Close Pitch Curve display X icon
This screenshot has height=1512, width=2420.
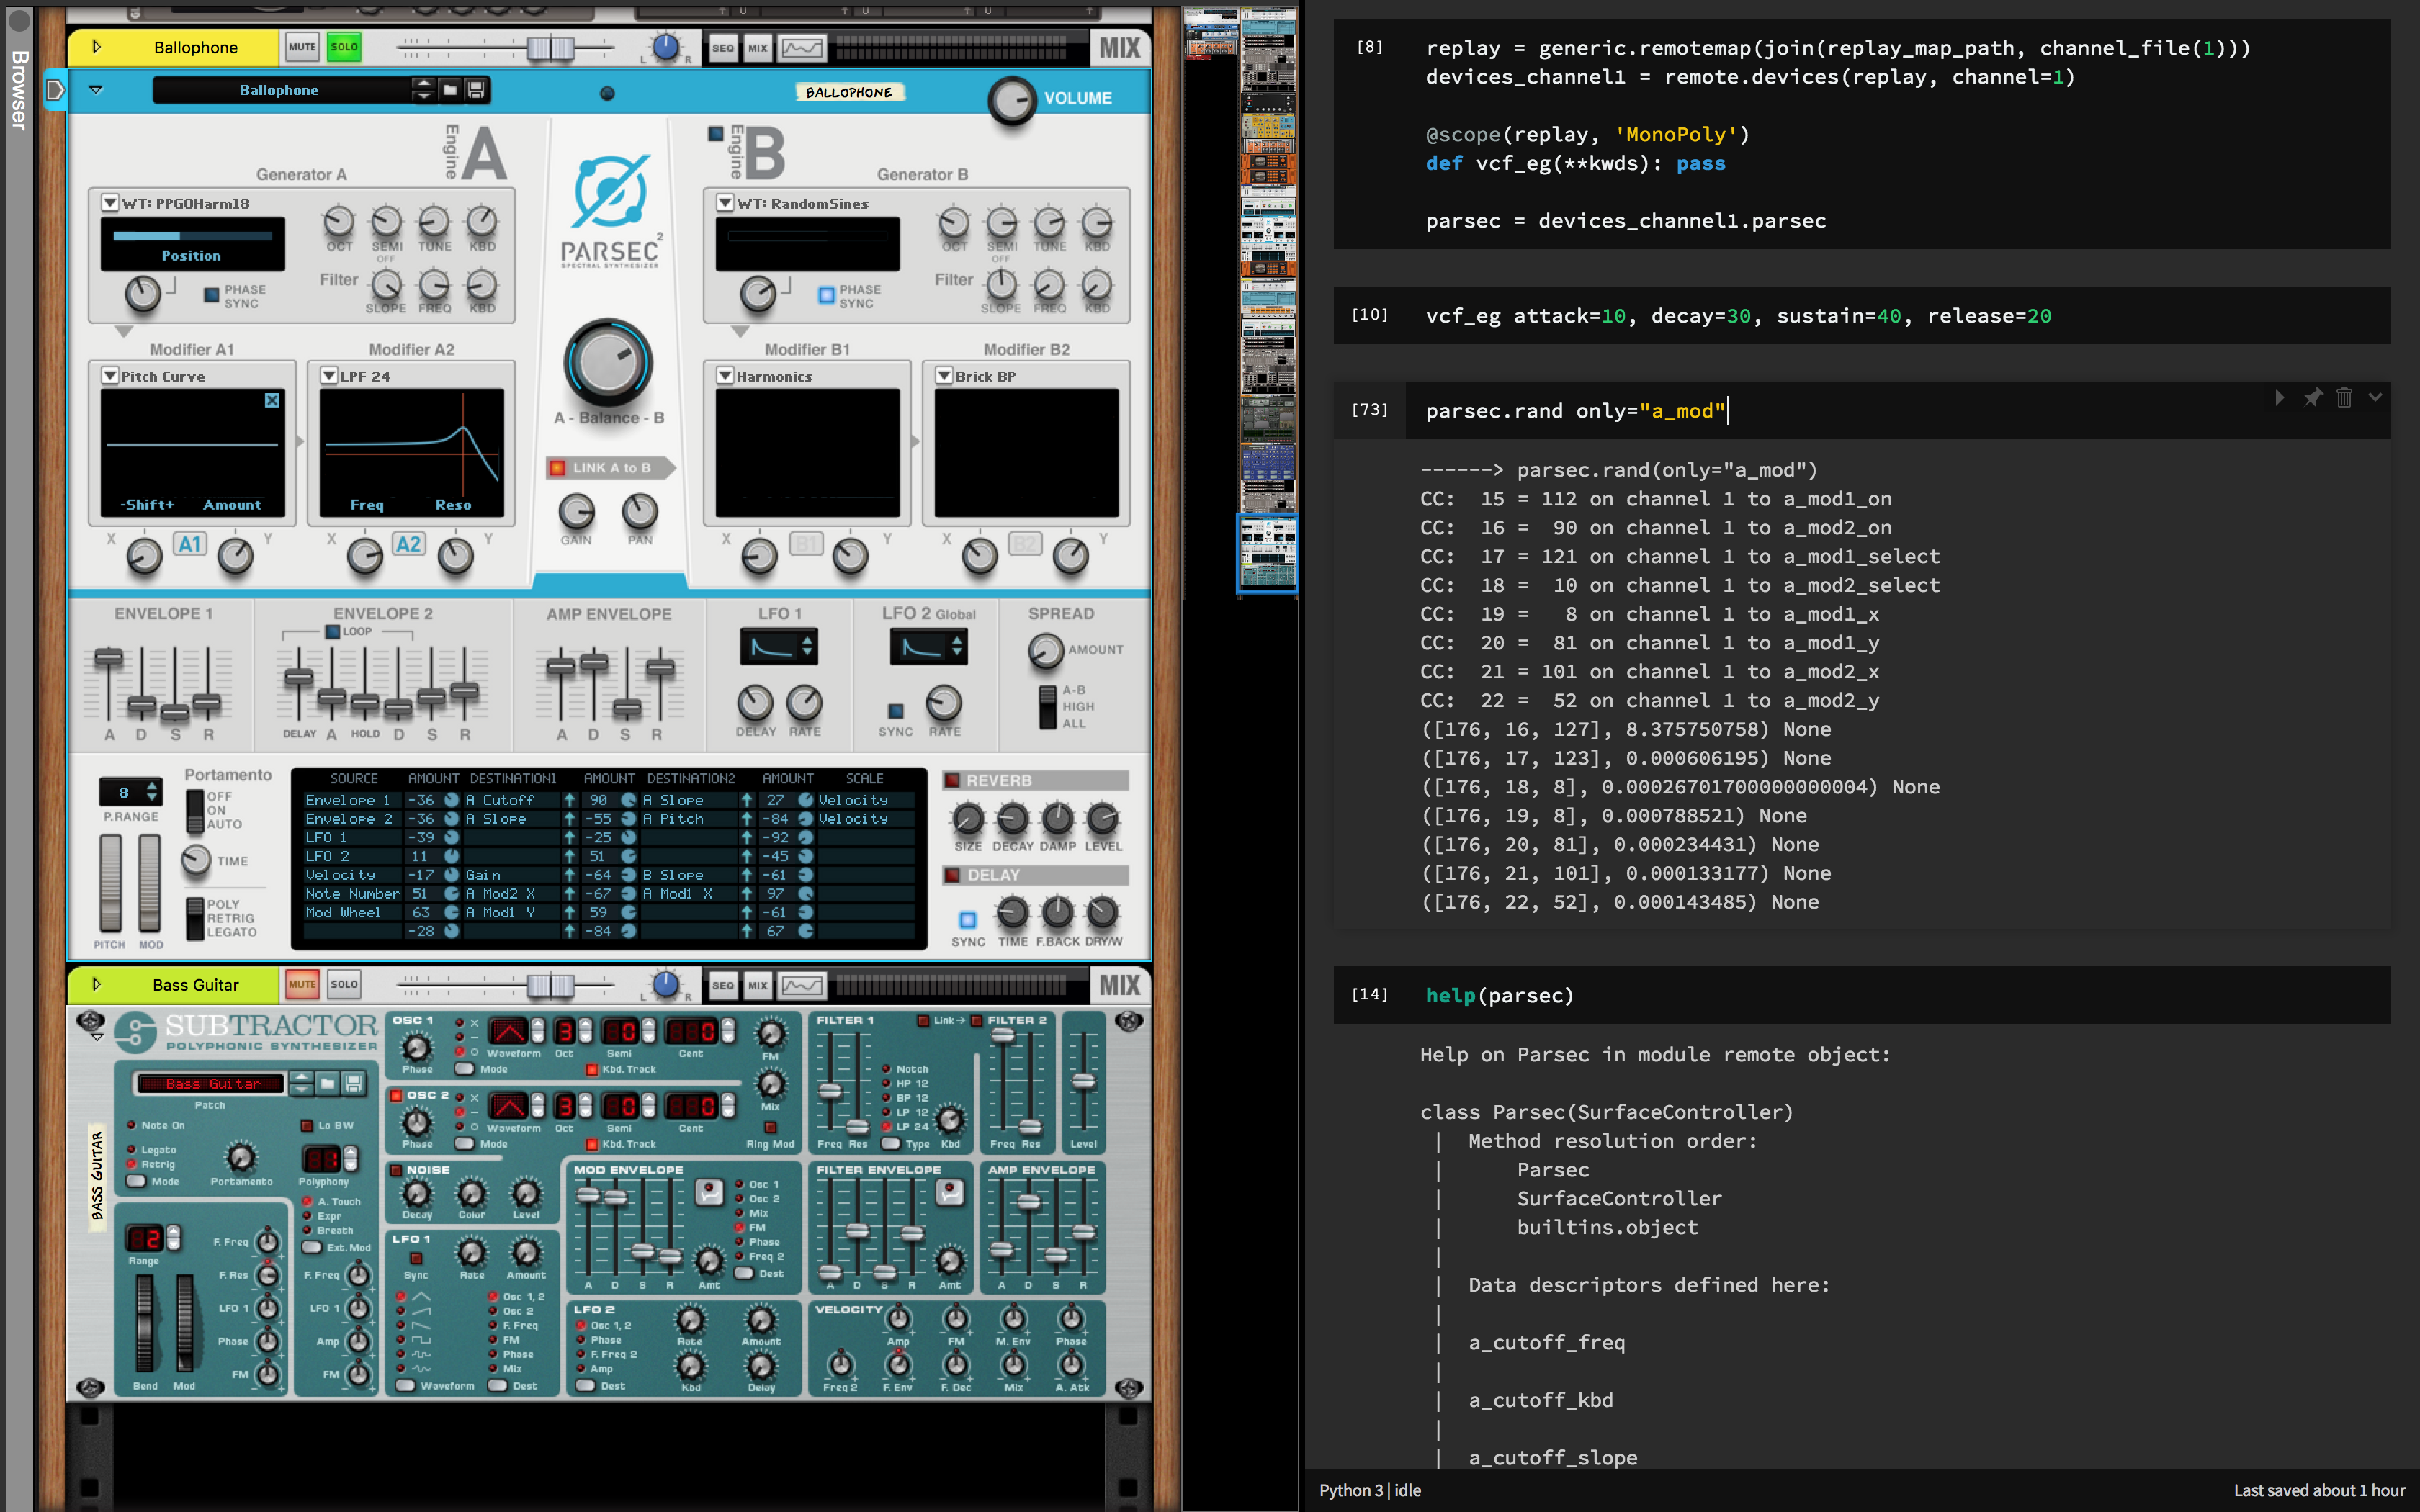(272, 400)
